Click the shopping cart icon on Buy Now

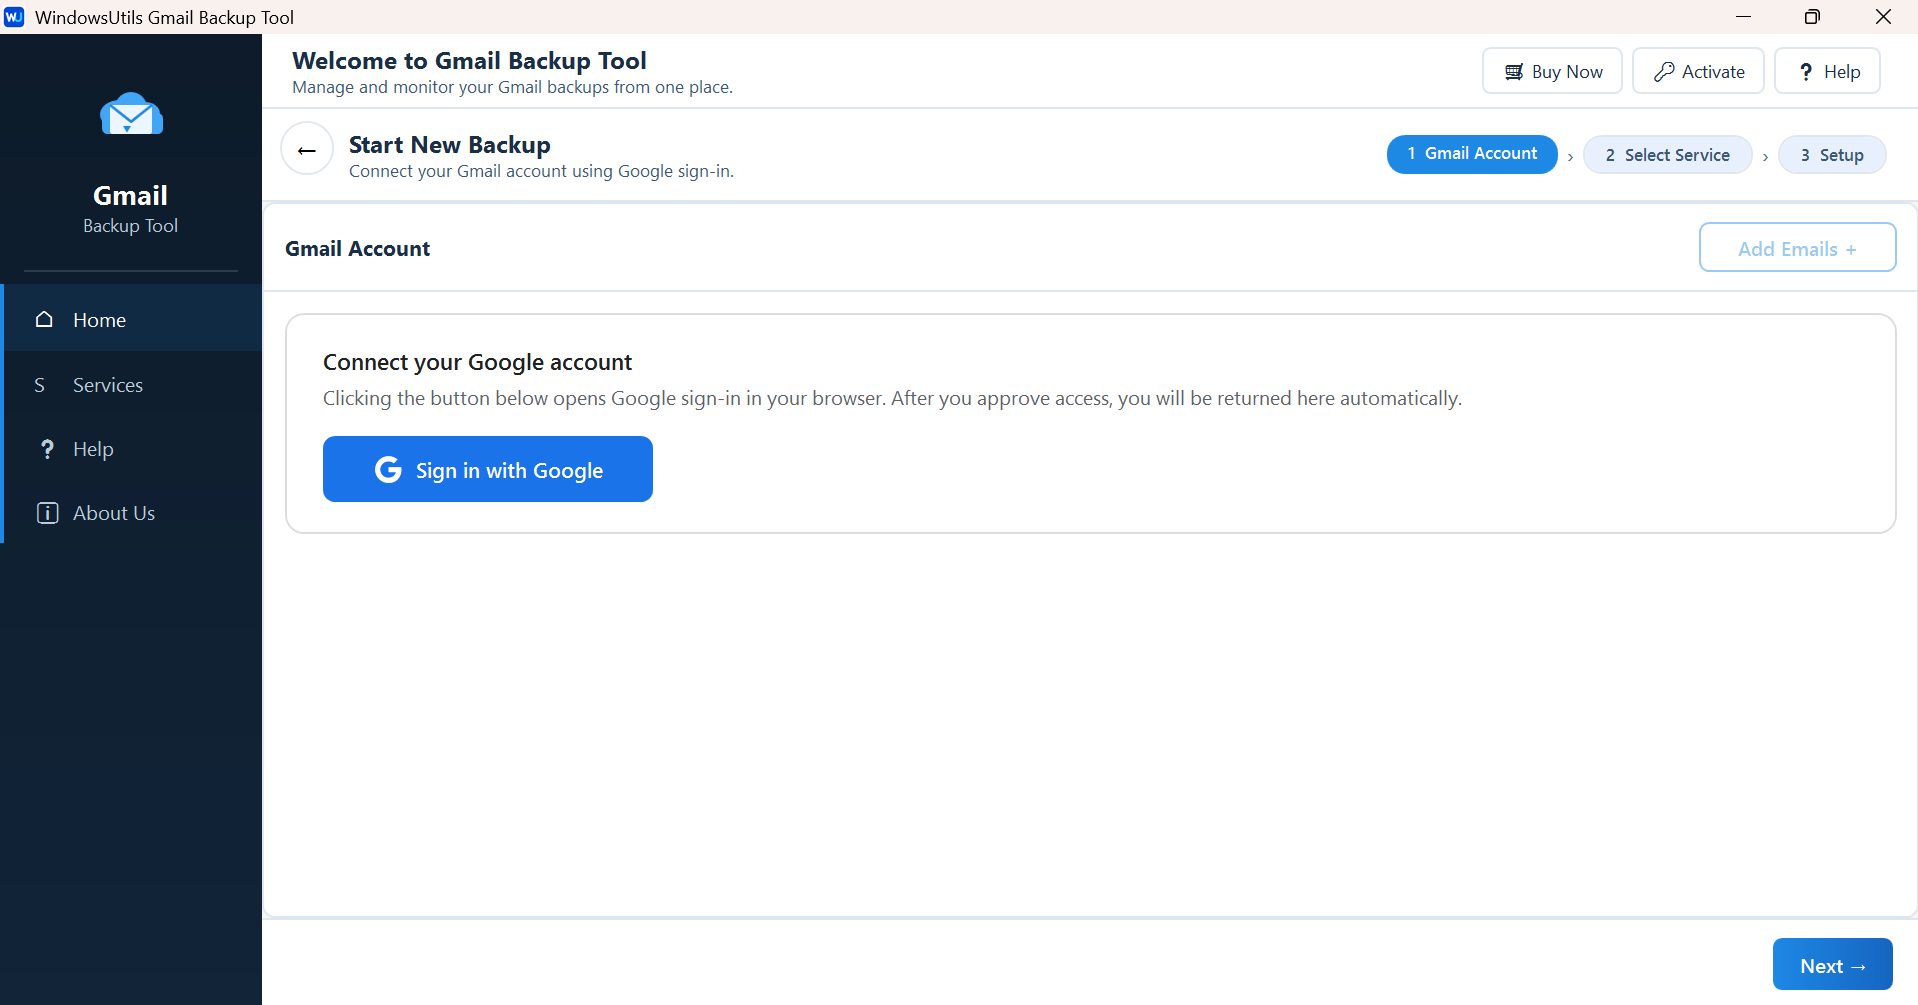(1514, 72)
